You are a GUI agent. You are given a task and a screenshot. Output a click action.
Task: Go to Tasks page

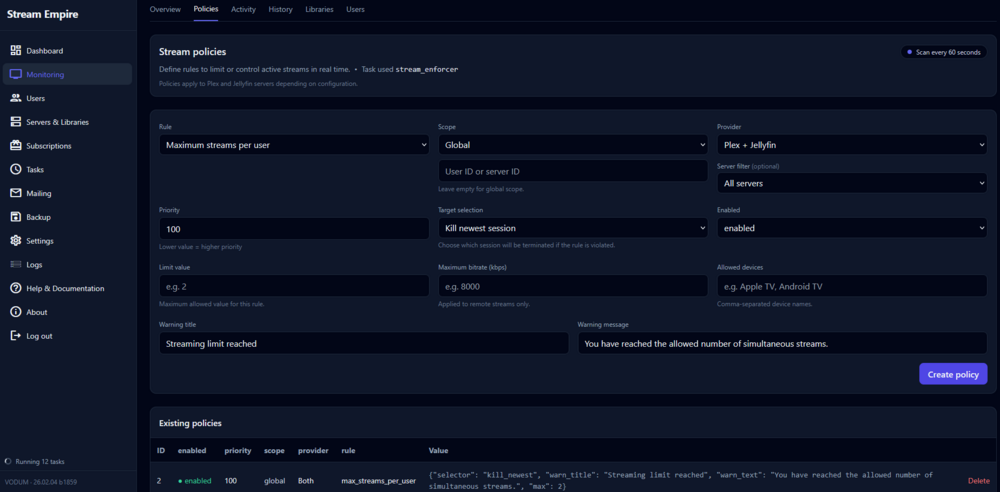point(68,169)
